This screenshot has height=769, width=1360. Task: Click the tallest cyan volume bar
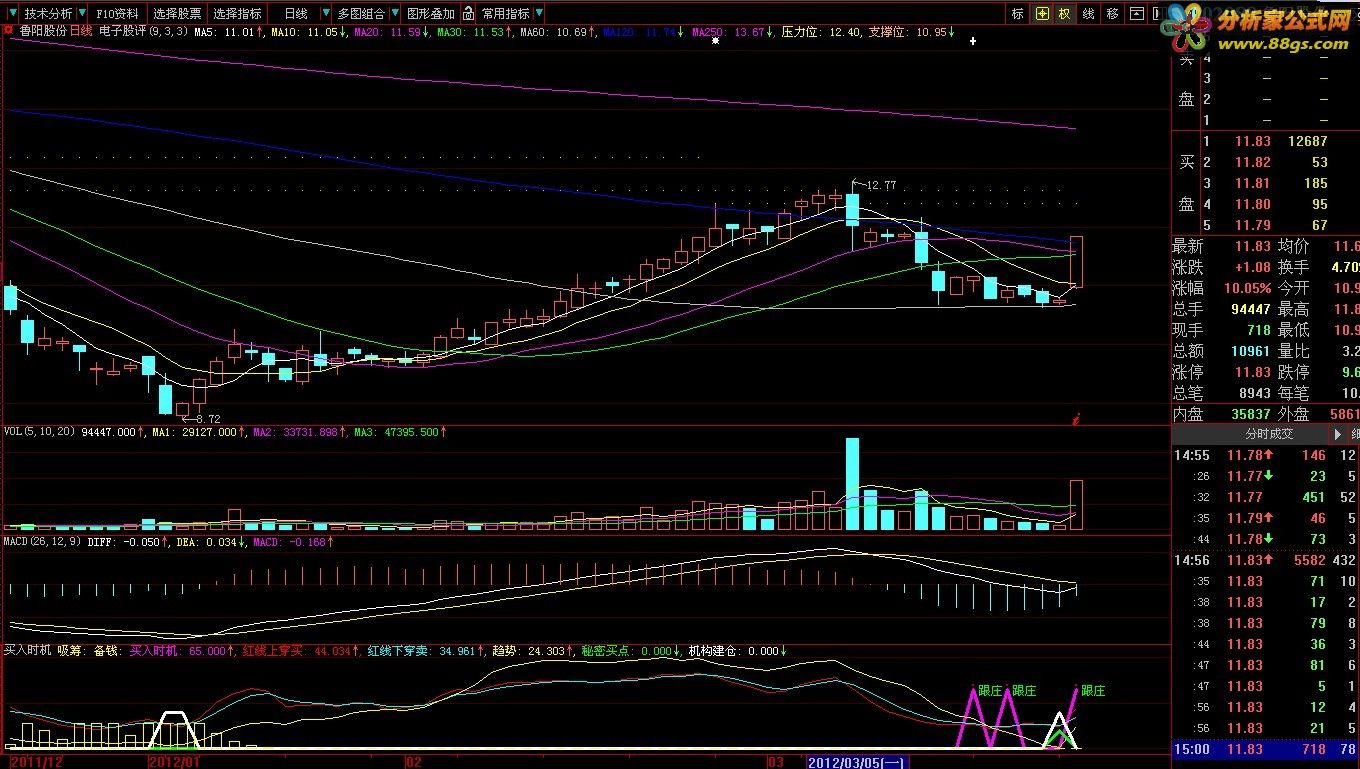pos(852,483)
